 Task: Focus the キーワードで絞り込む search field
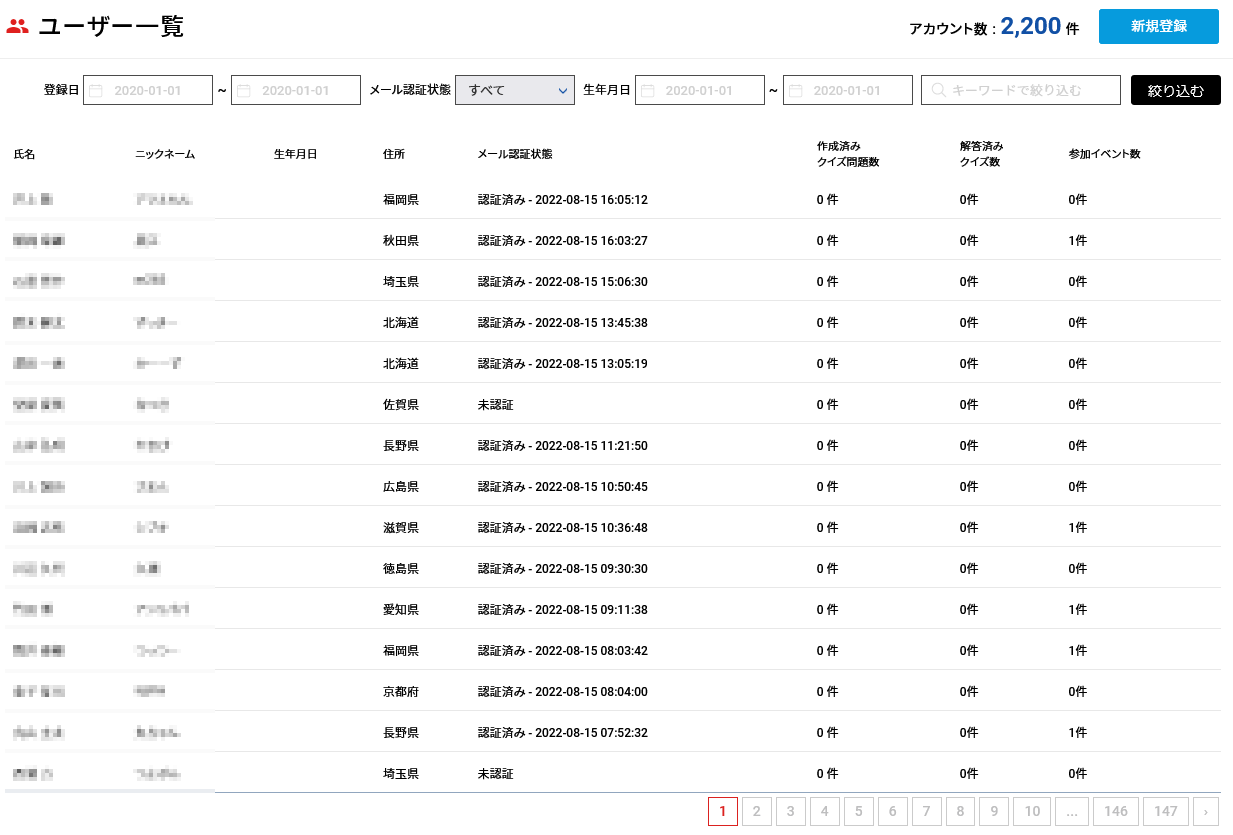click(x=1030, y=91)
